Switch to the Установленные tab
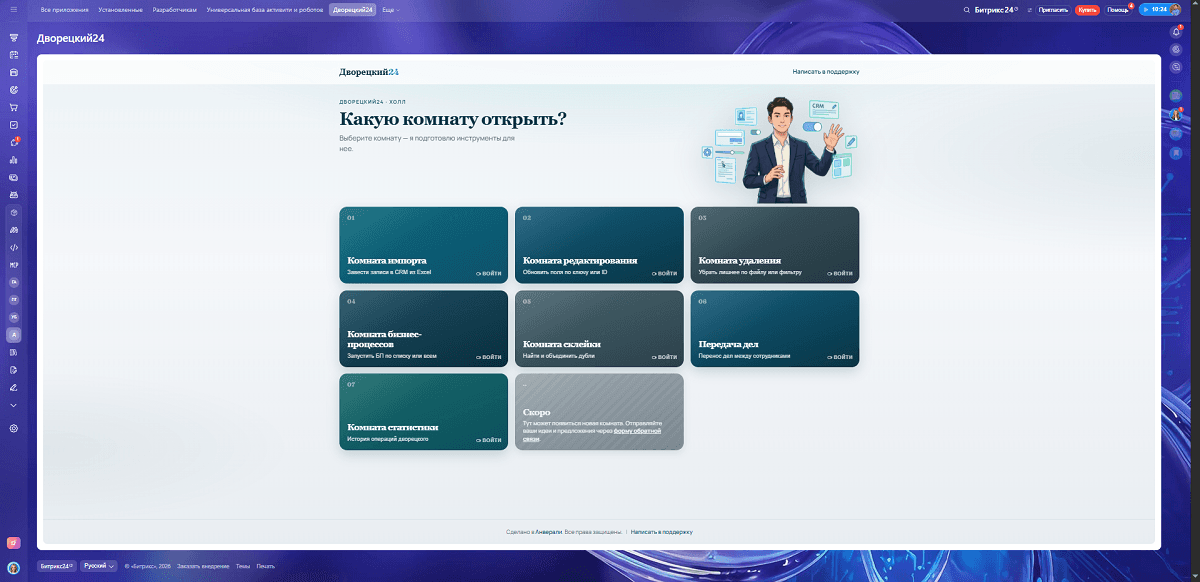 click(121, 10)
